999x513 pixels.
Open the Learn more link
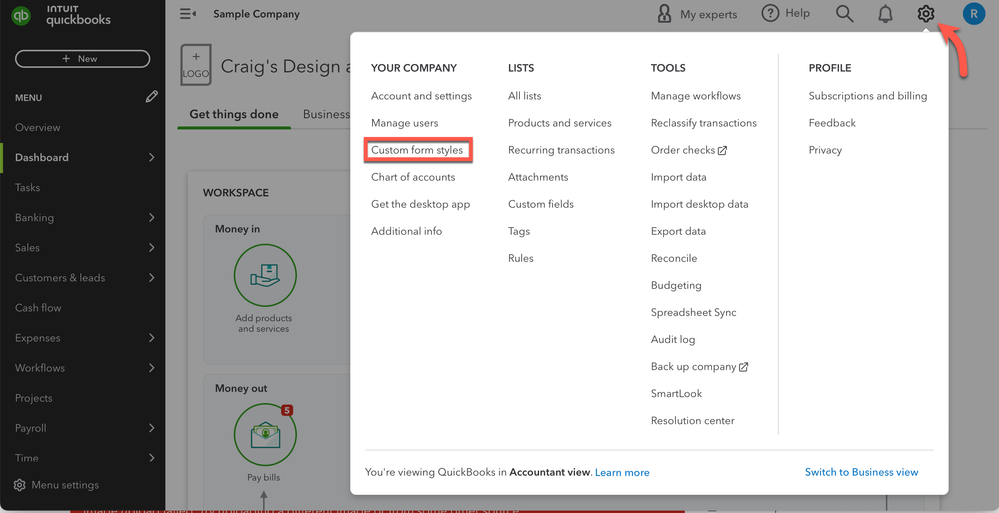[x=622, y=472]
